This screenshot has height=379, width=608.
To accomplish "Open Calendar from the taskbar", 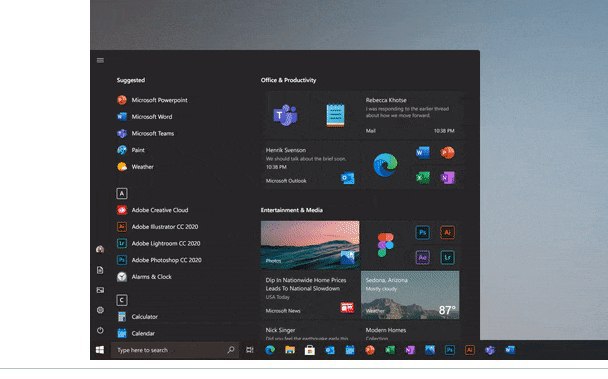I will [x=350, y=350].
